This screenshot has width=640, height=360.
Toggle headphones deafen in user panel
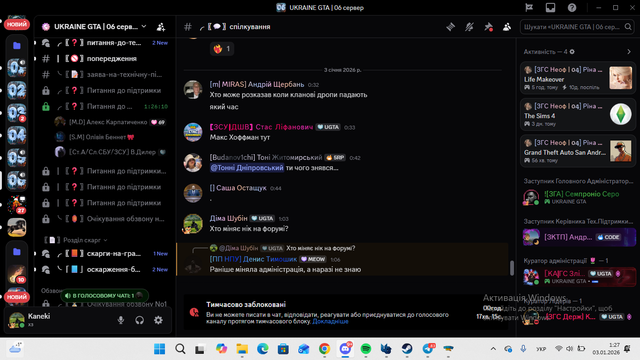point(140,320)
